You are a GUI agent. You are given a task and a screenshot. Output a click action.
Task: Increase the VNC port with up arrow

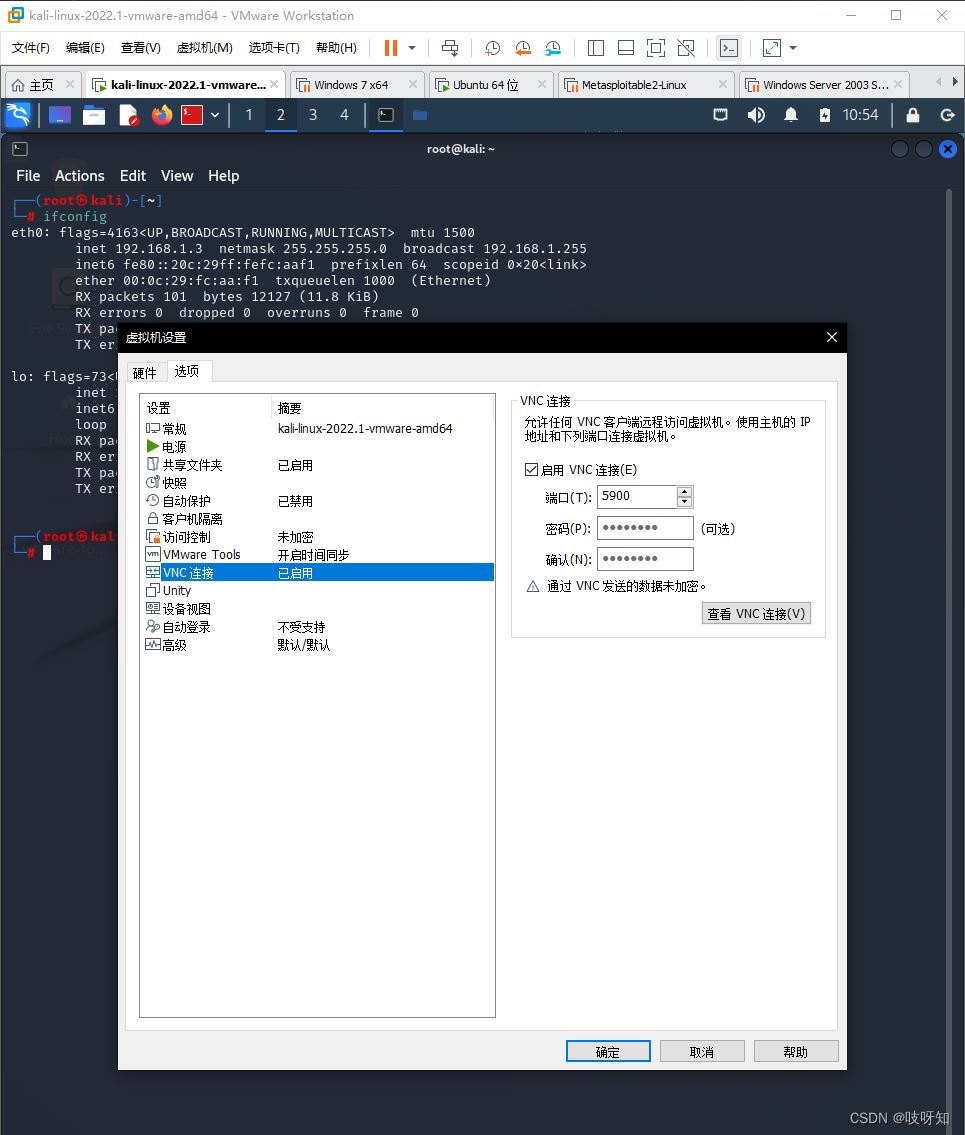(684, 491)
